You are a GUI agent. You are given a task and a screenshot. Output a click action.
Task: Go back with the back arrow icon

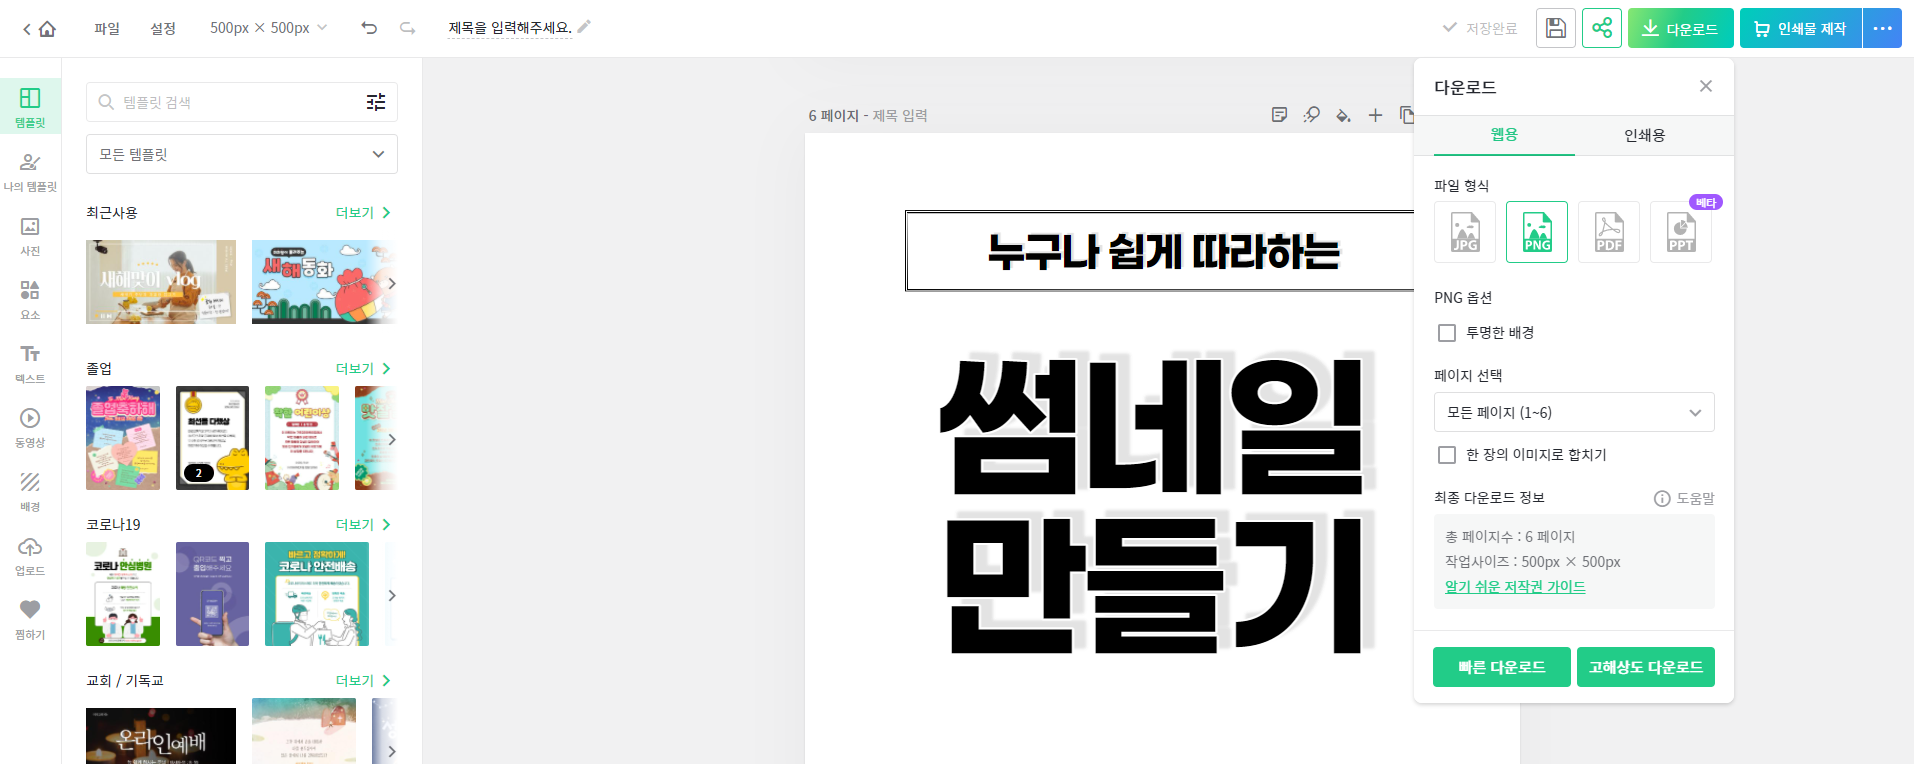coord(27,29)
